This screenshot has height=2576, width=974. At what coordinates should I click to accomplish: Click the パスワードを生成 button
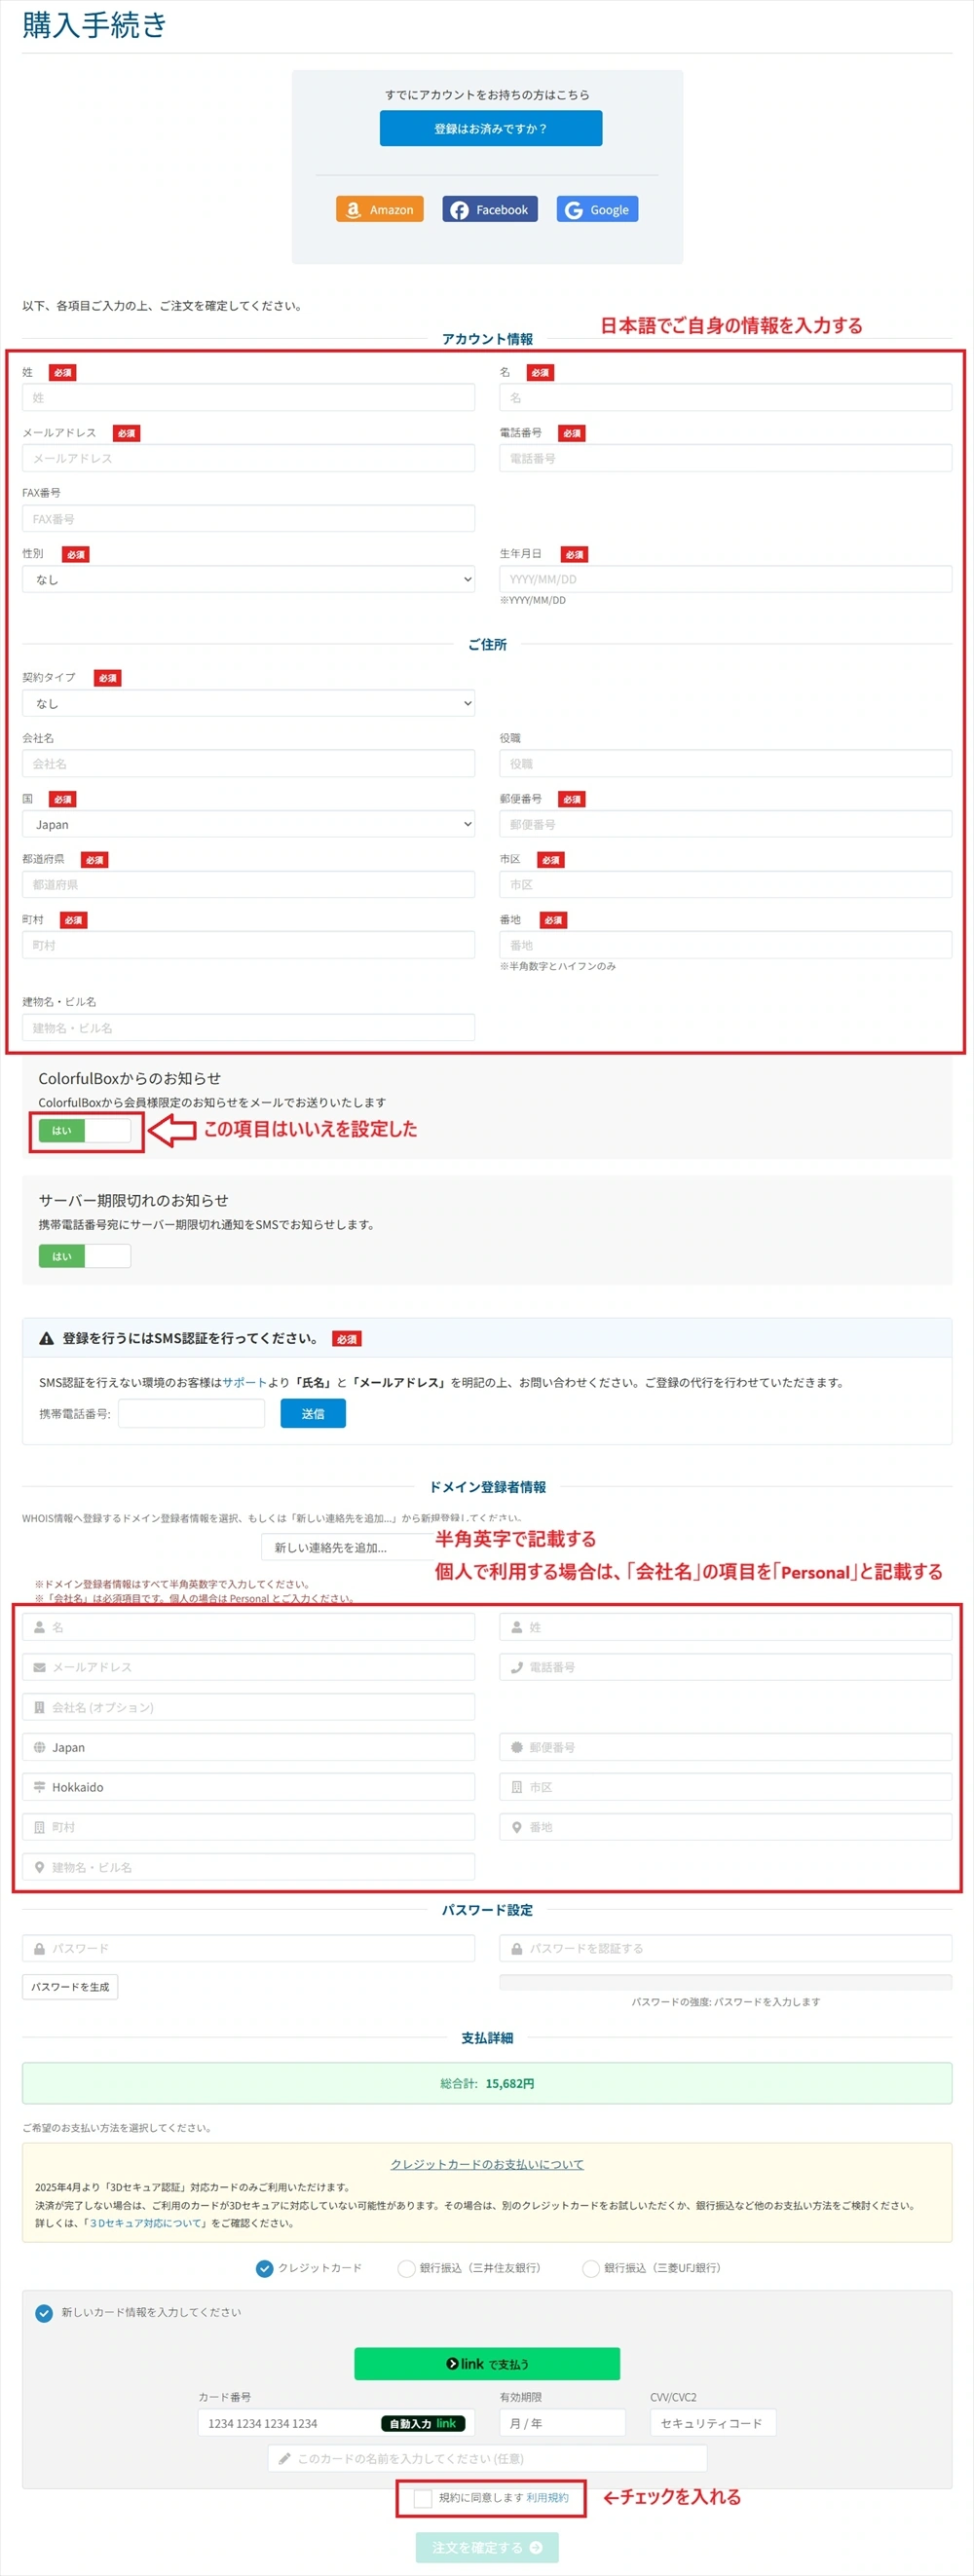70,1987
